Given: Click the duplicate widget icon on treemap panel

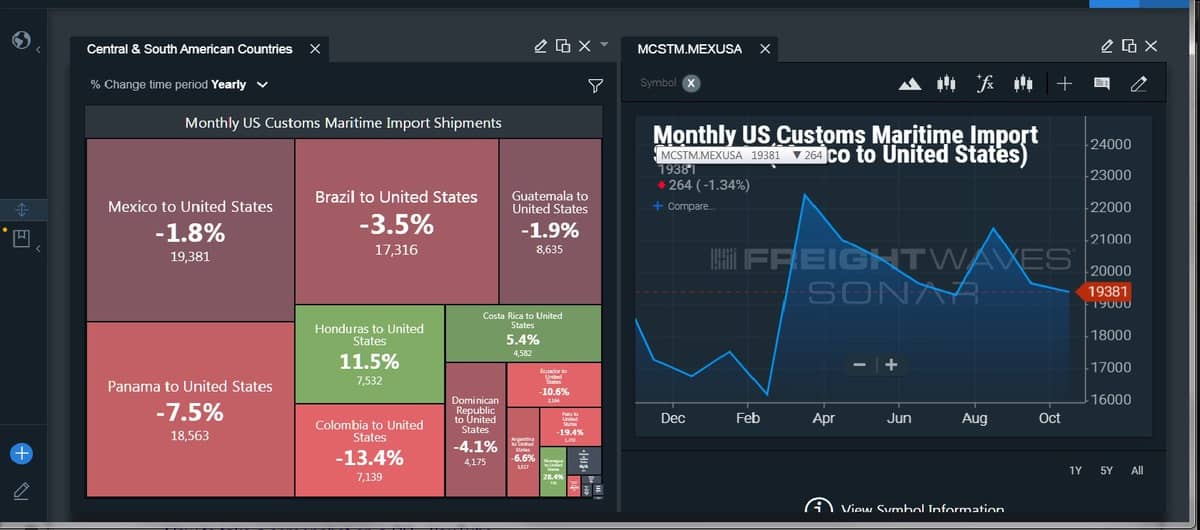Looking at the screenshot, I should (563, 46).
